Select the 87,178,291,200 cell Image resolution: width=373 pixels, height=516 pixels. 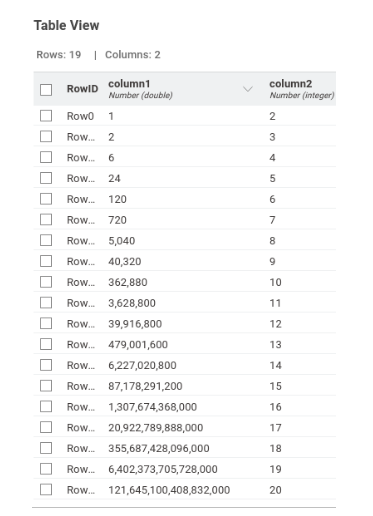click(145, 386)
